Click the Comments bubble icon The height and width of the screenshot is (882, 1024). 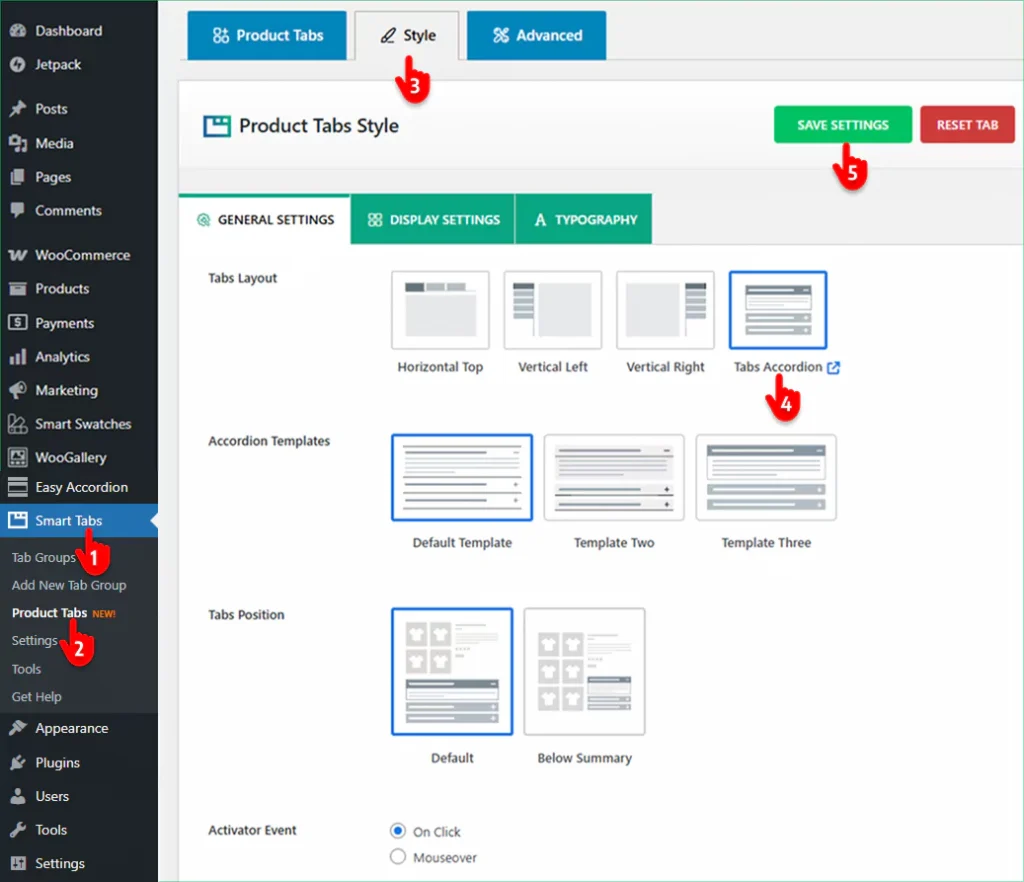[18, 210]
